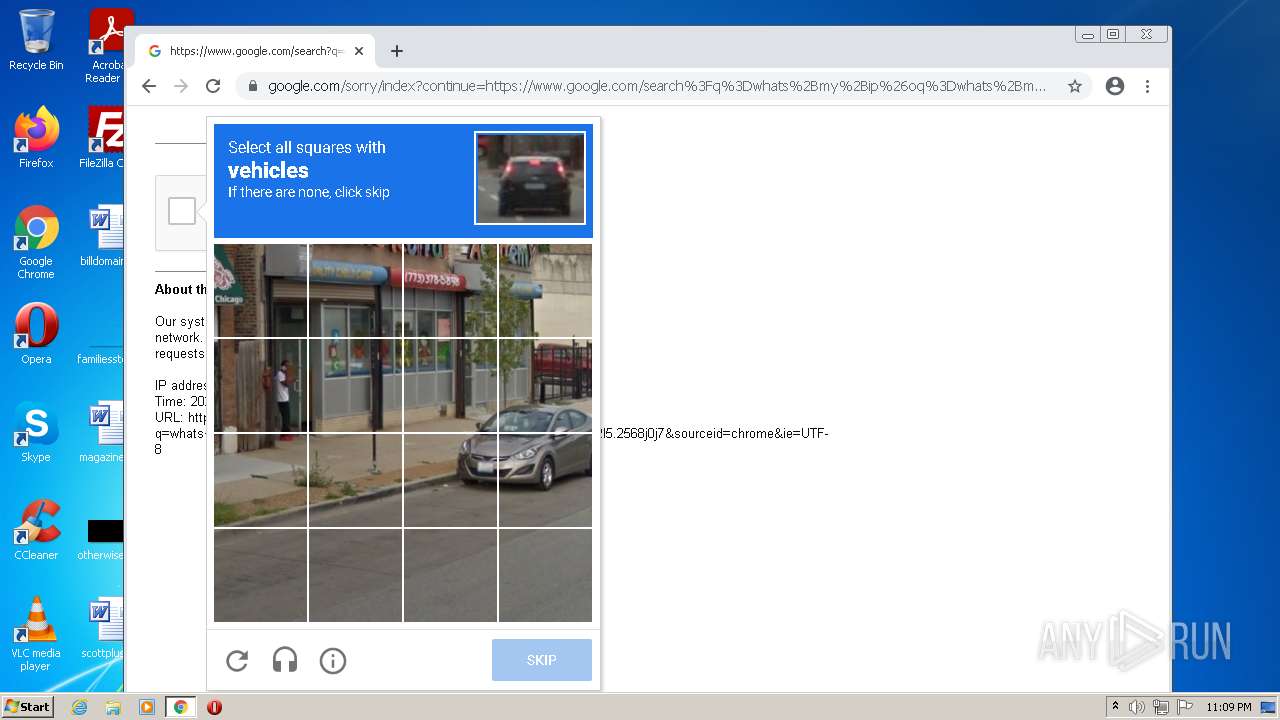Open the VLC media player shortcut
The width and height of the screenshot is (1280, 720).
pos(36,634)
